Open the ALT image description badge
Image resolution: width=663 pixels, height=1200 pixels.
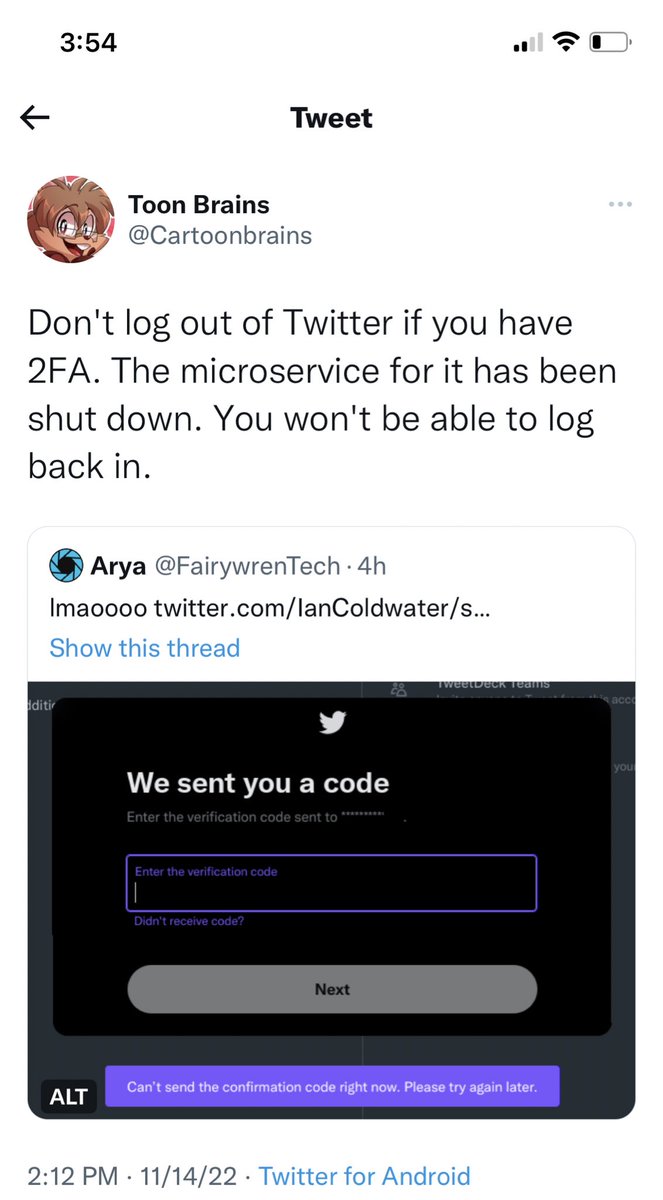pyautogui.click(x=68, y=1096)
